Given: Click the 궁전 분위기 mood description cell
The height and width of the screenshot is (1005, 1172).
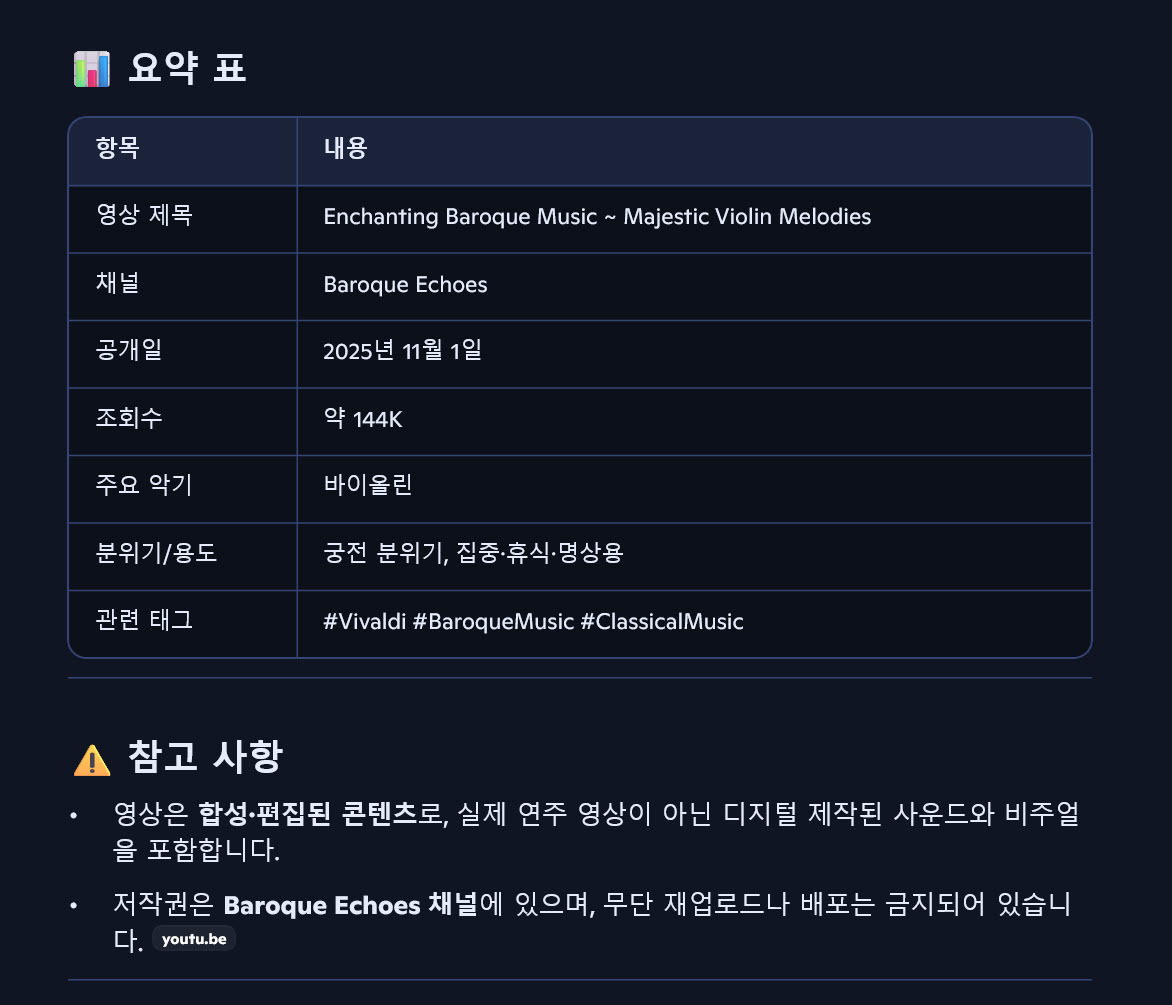Looking at the screenshot, I should 473,554.
